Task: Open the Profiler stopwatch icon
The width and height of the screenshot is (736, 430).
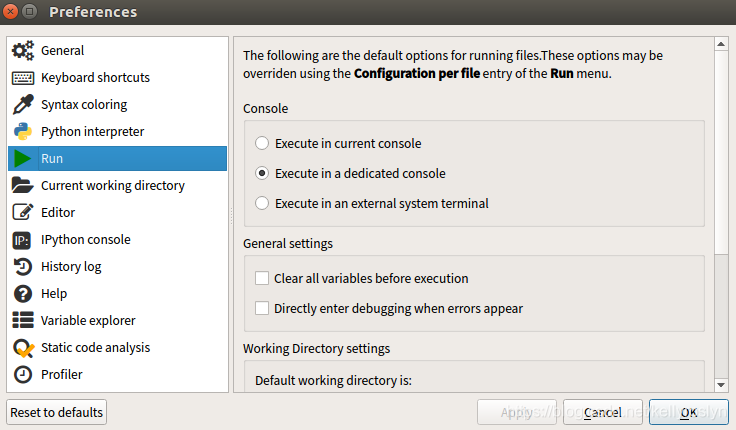Action: (x=22, y=375)
